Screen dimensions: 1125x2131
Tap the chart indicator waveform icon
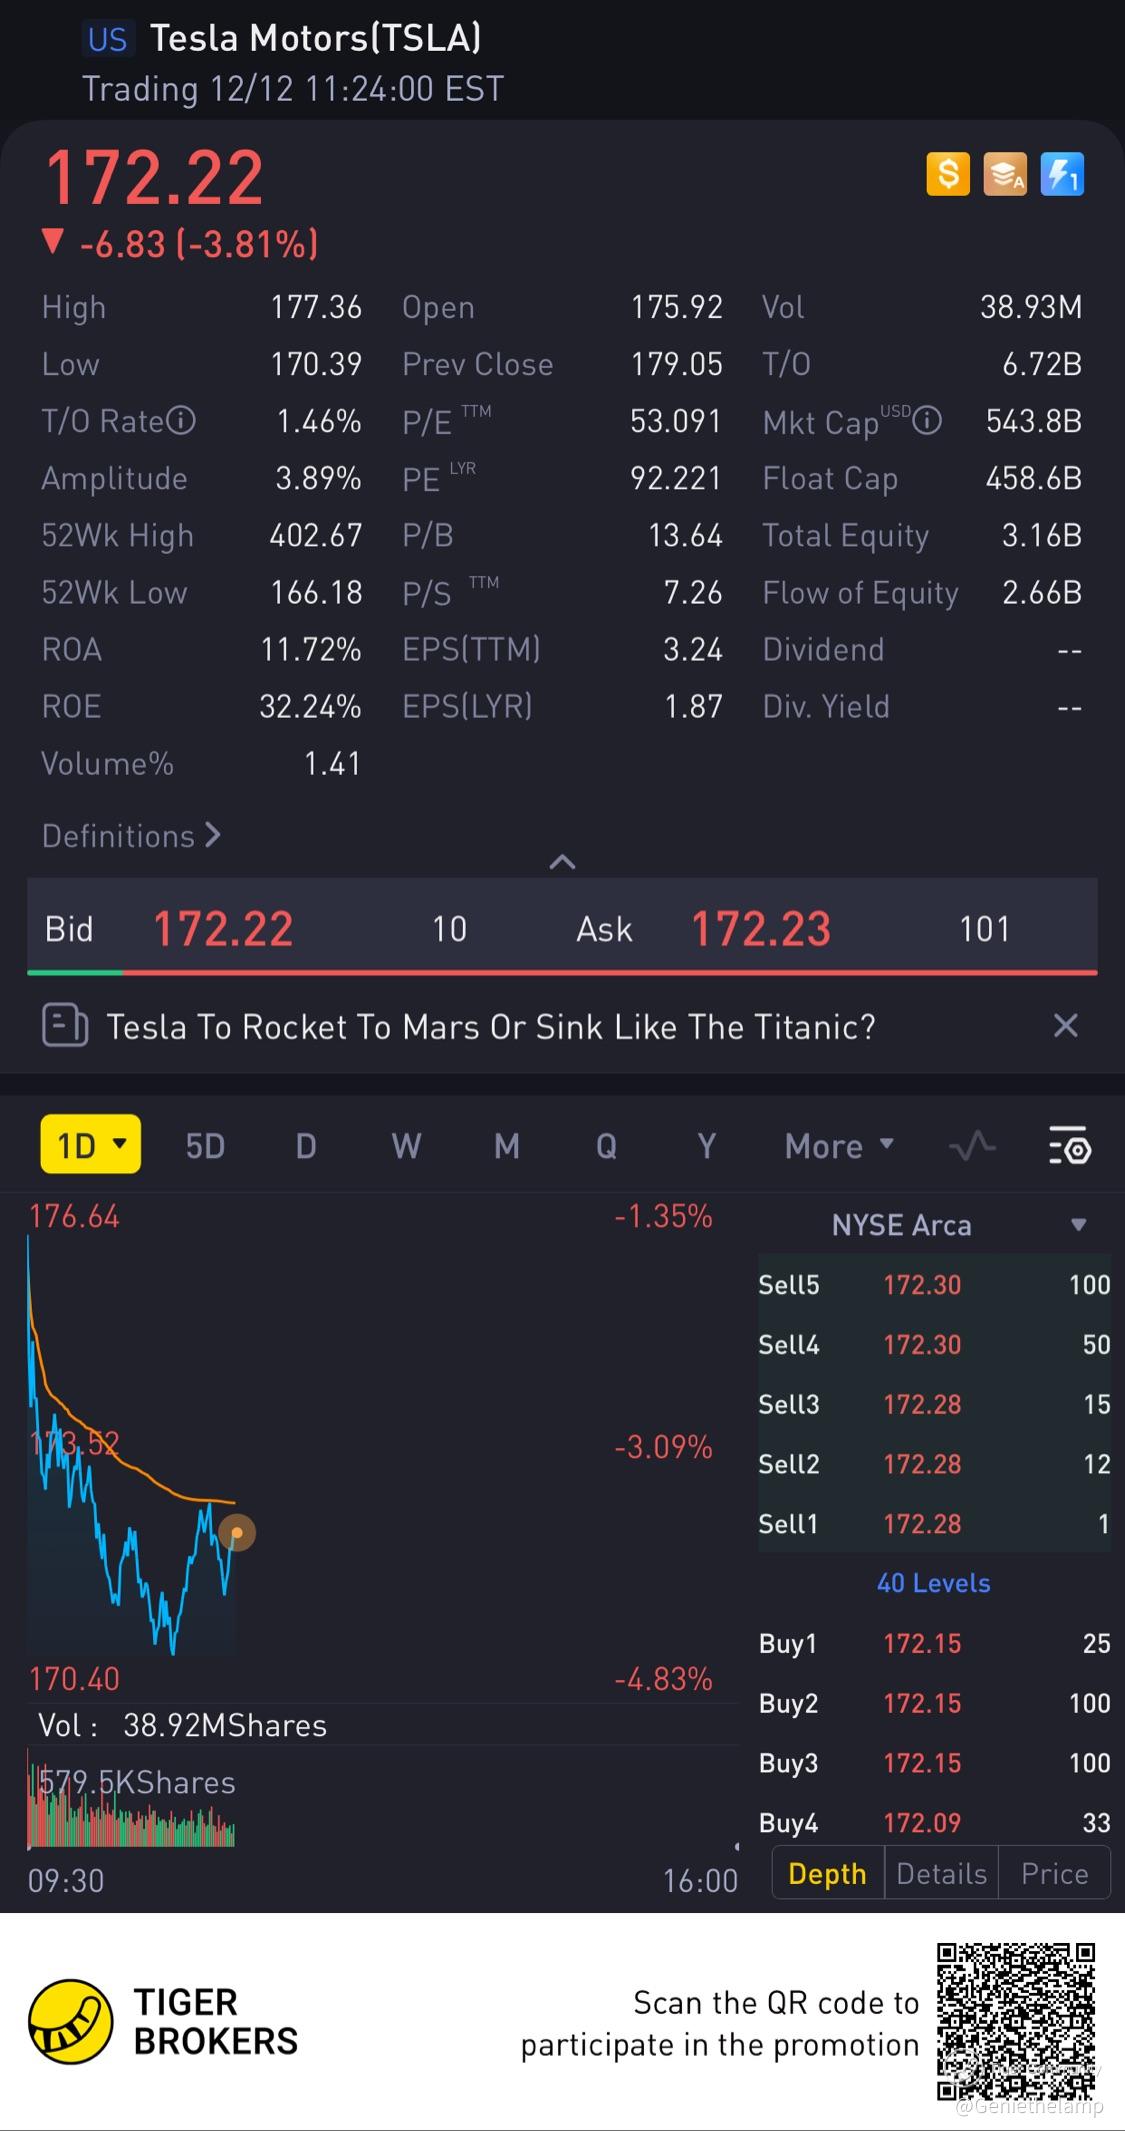[x=972, y=1146]
